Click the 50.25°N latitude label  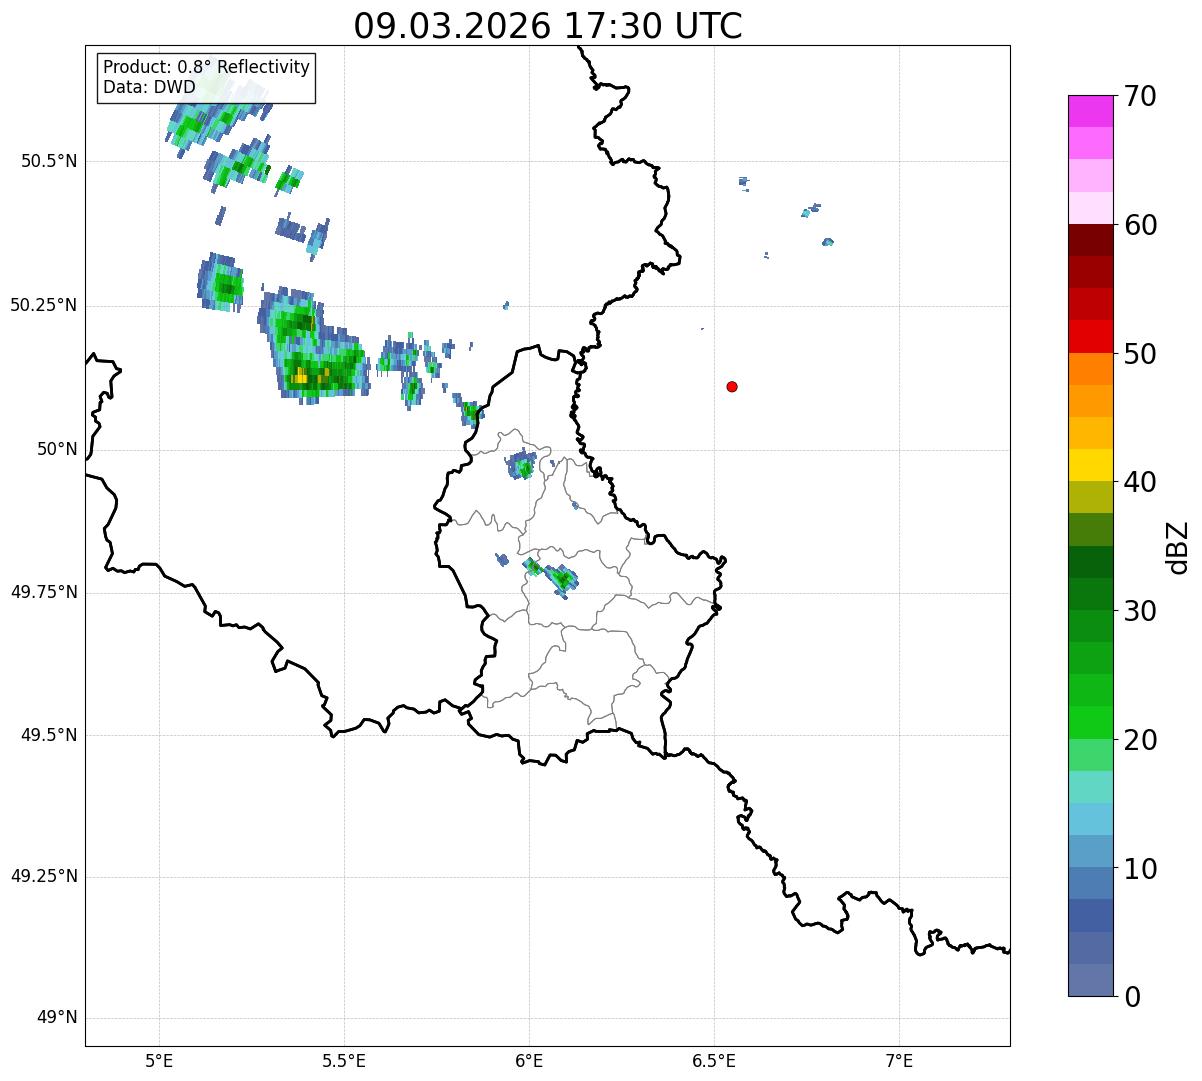click(43, 305)
